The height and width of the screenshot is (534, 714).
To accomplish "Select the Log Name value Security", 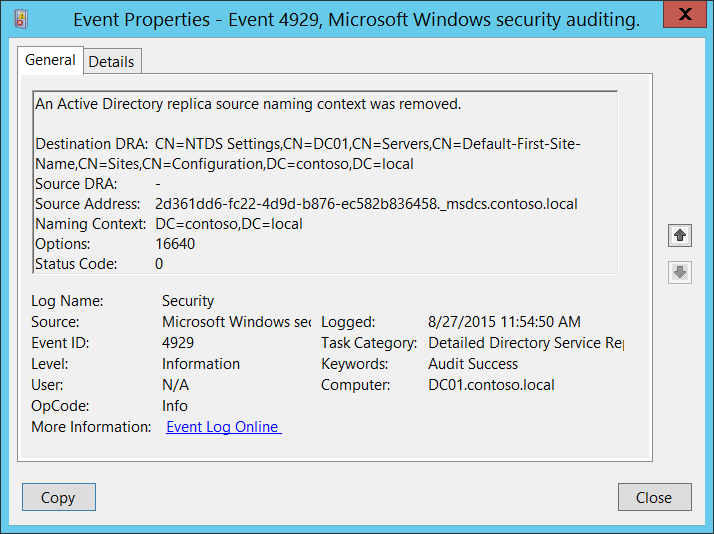I will coord(188,300).
